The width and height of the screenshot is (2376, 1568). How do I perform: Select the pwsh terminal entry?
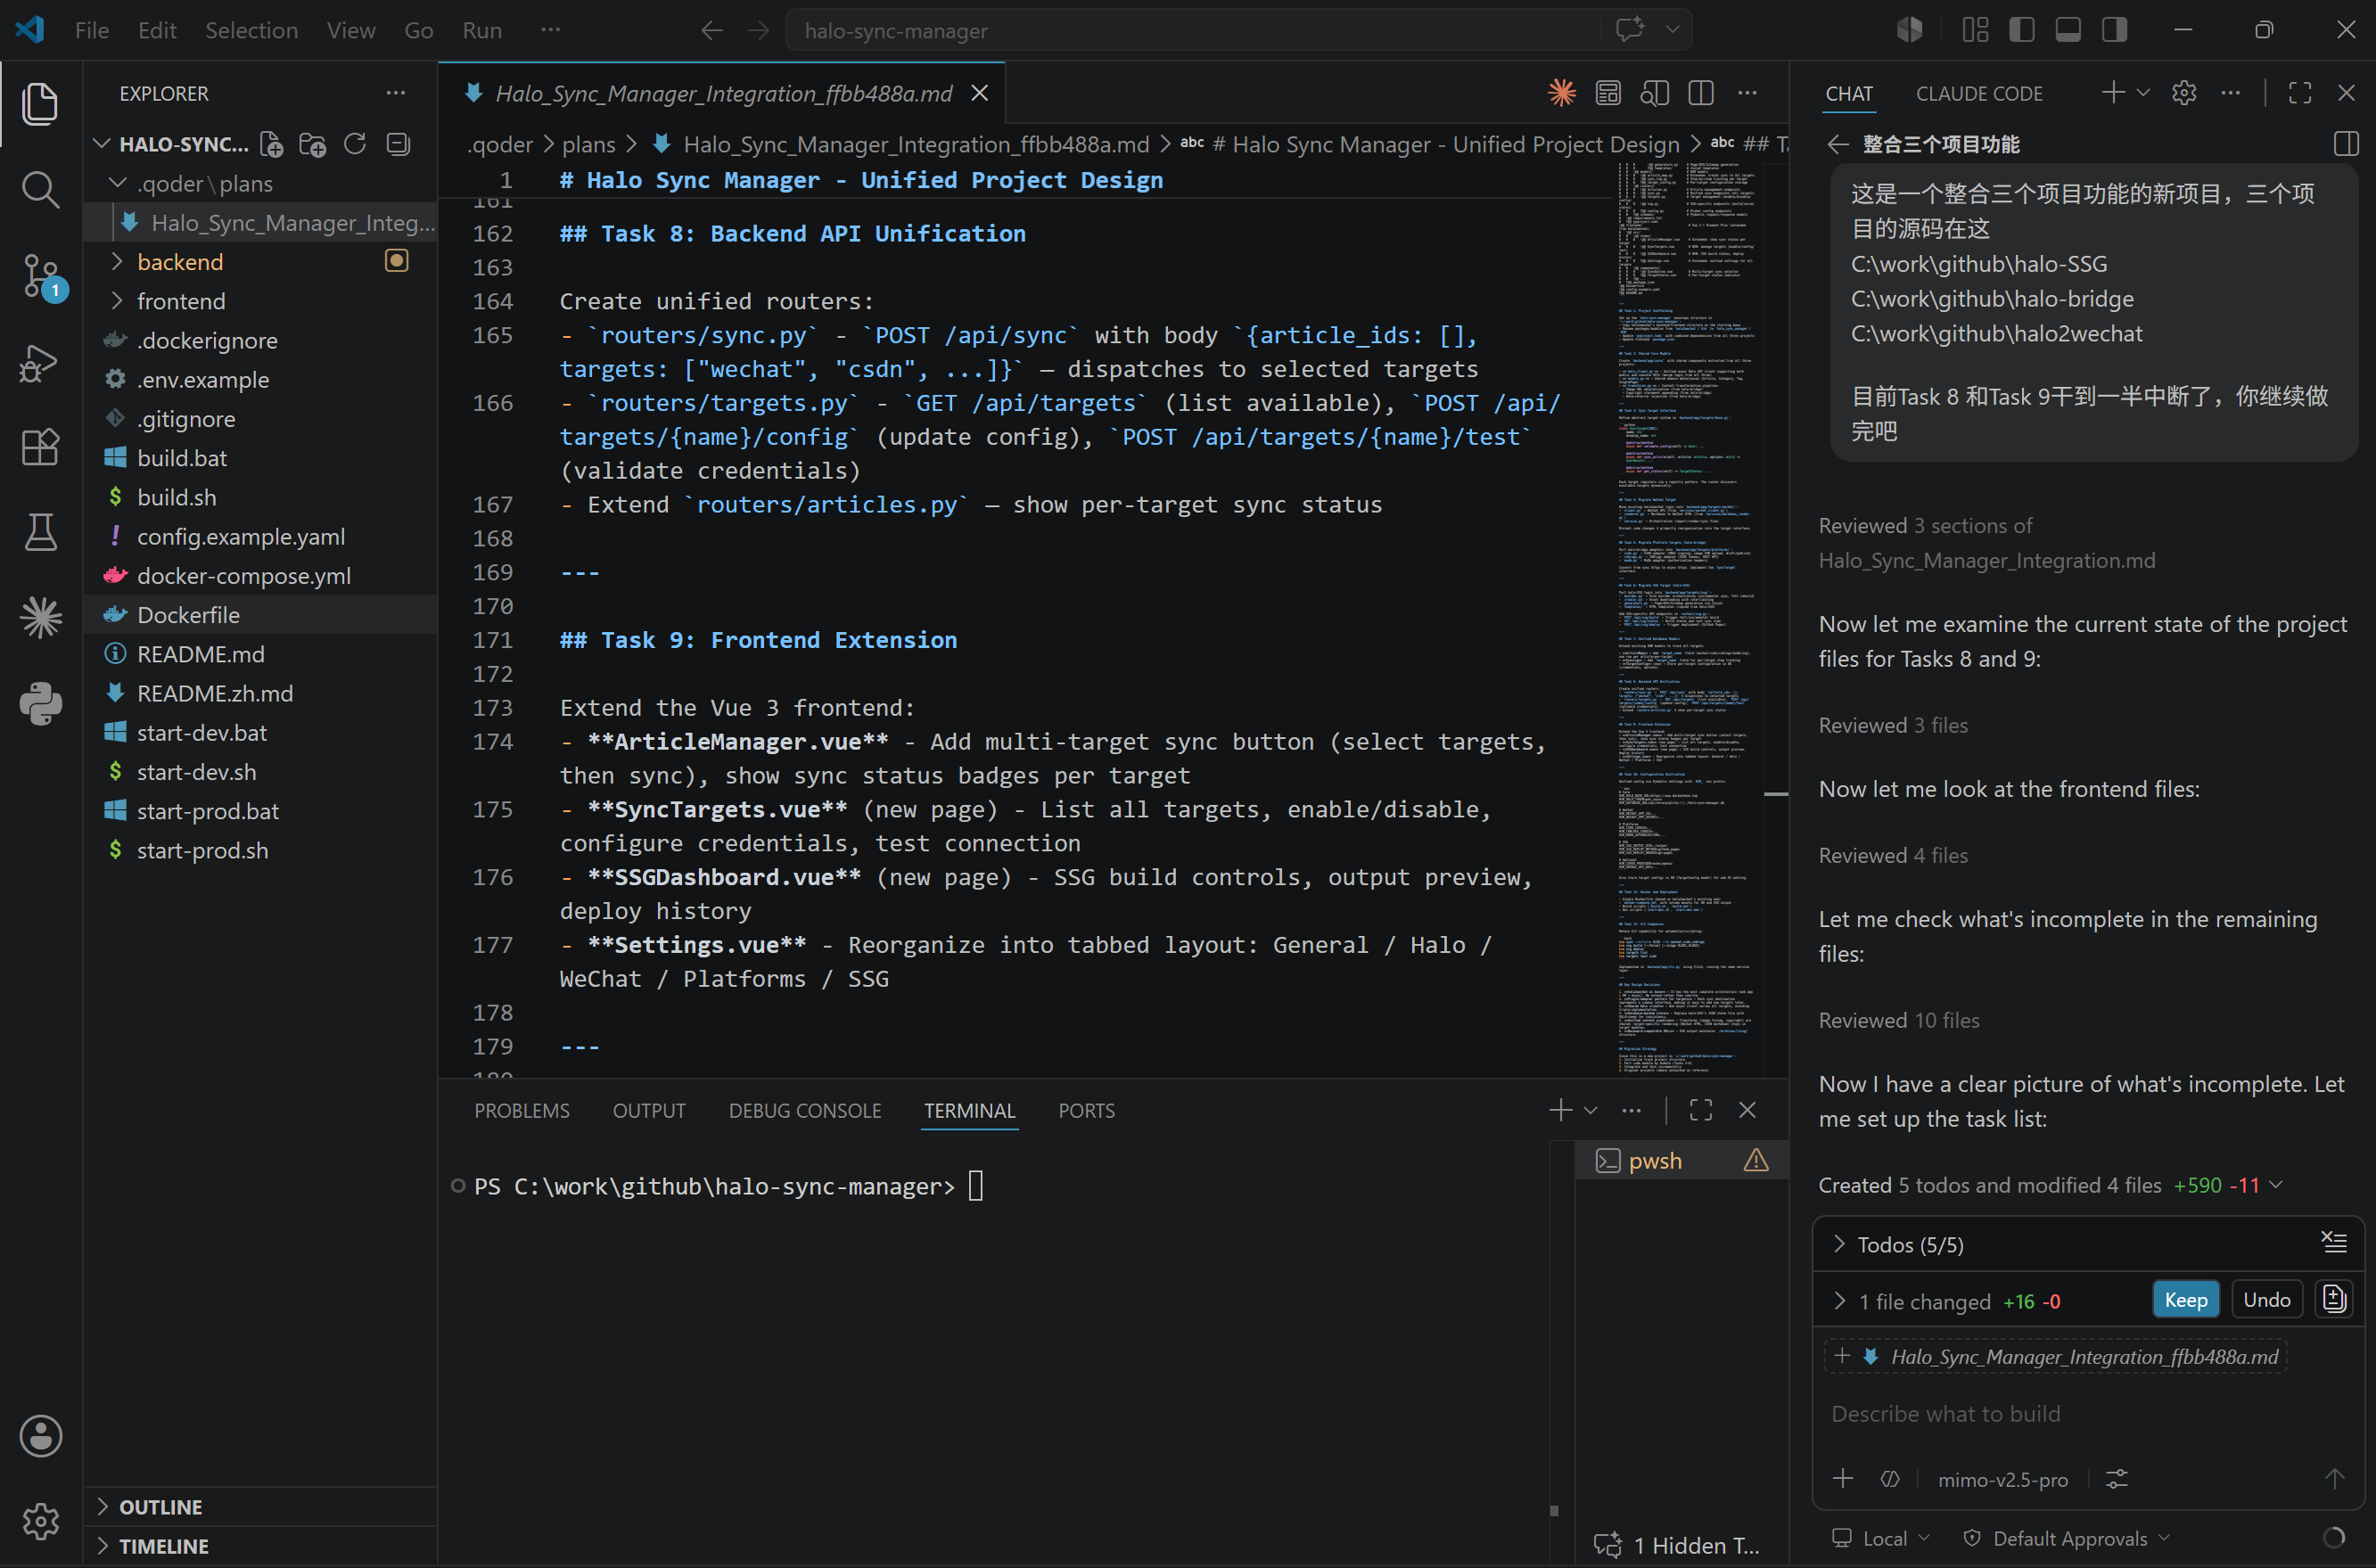[1681, 1160]
